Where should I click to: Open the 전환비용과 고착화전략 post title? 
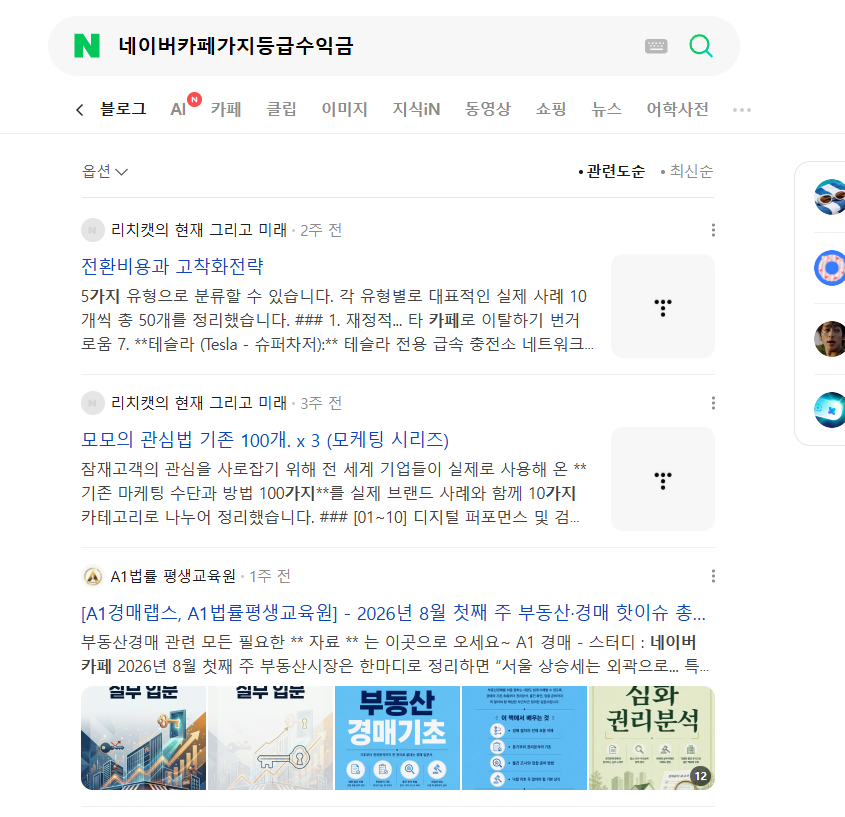[172, 266]
